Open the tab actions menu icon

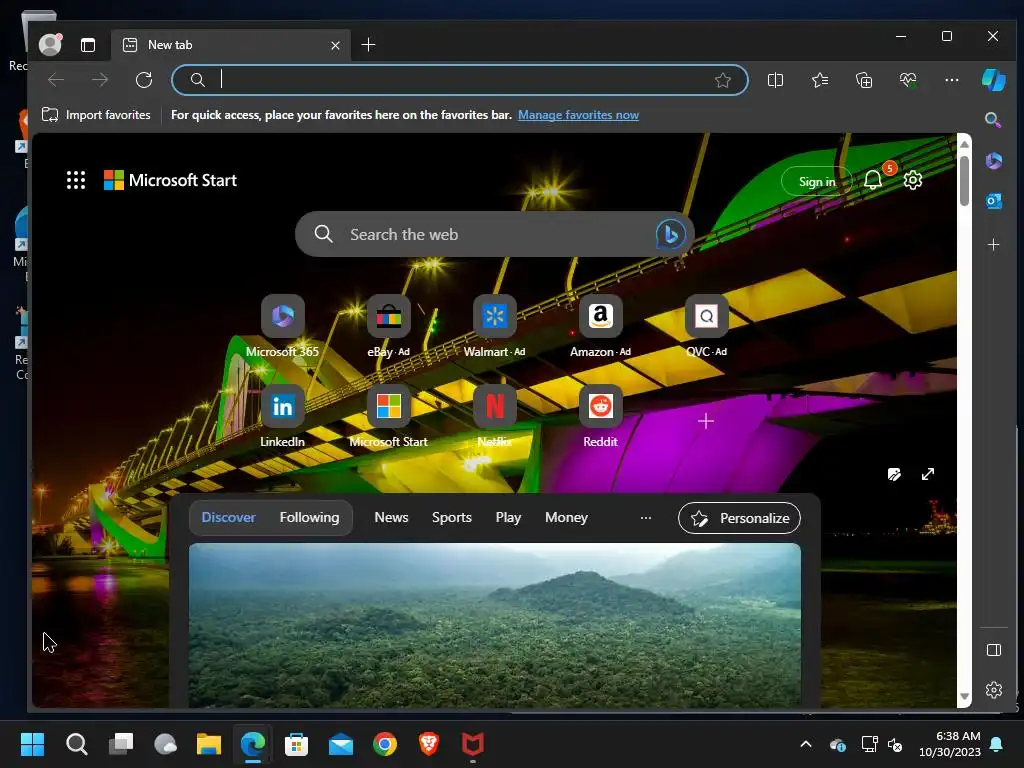pyautogui.click(x=88, y=45)
